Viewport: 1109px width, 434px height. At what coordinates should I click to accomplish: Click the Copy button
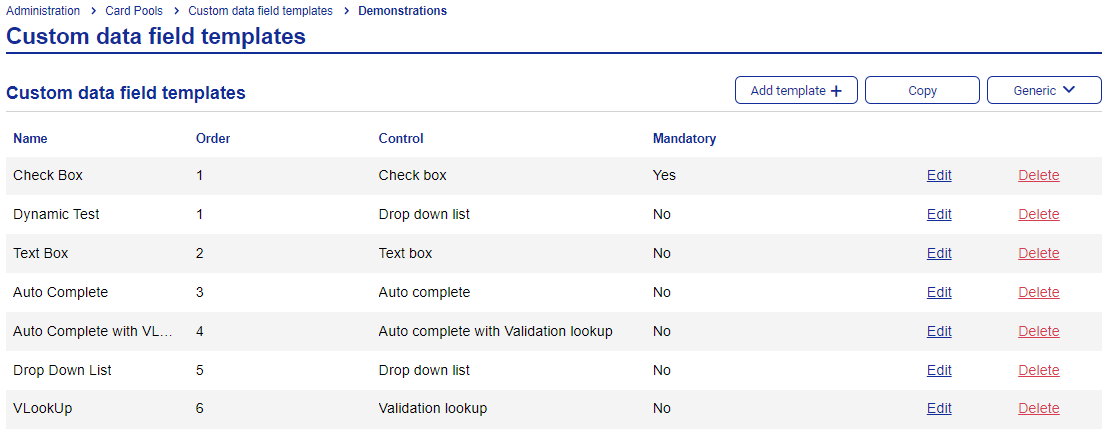pyautogui.click(x=922, y=90)
